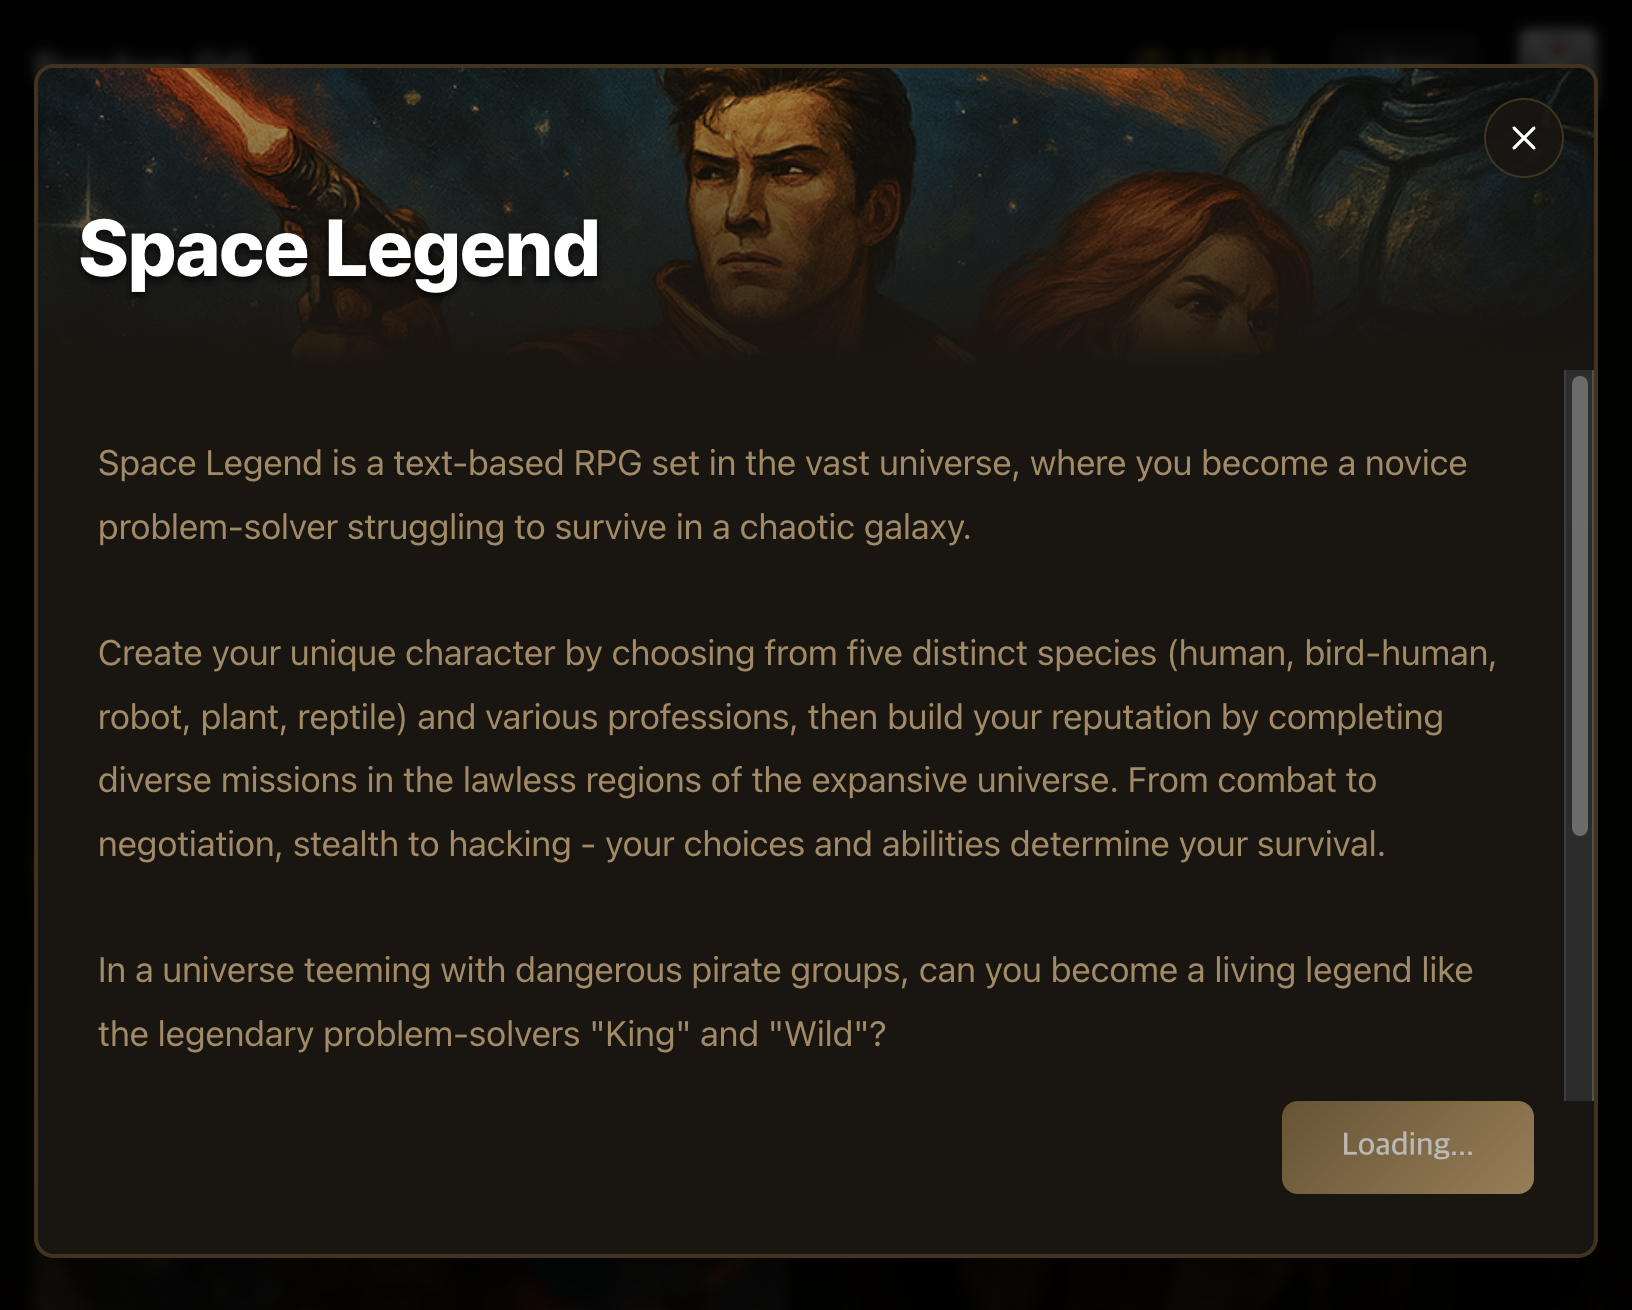
Task: Click the empty scrollbar track below the thumb
Action: click(x=1579, y=968)
